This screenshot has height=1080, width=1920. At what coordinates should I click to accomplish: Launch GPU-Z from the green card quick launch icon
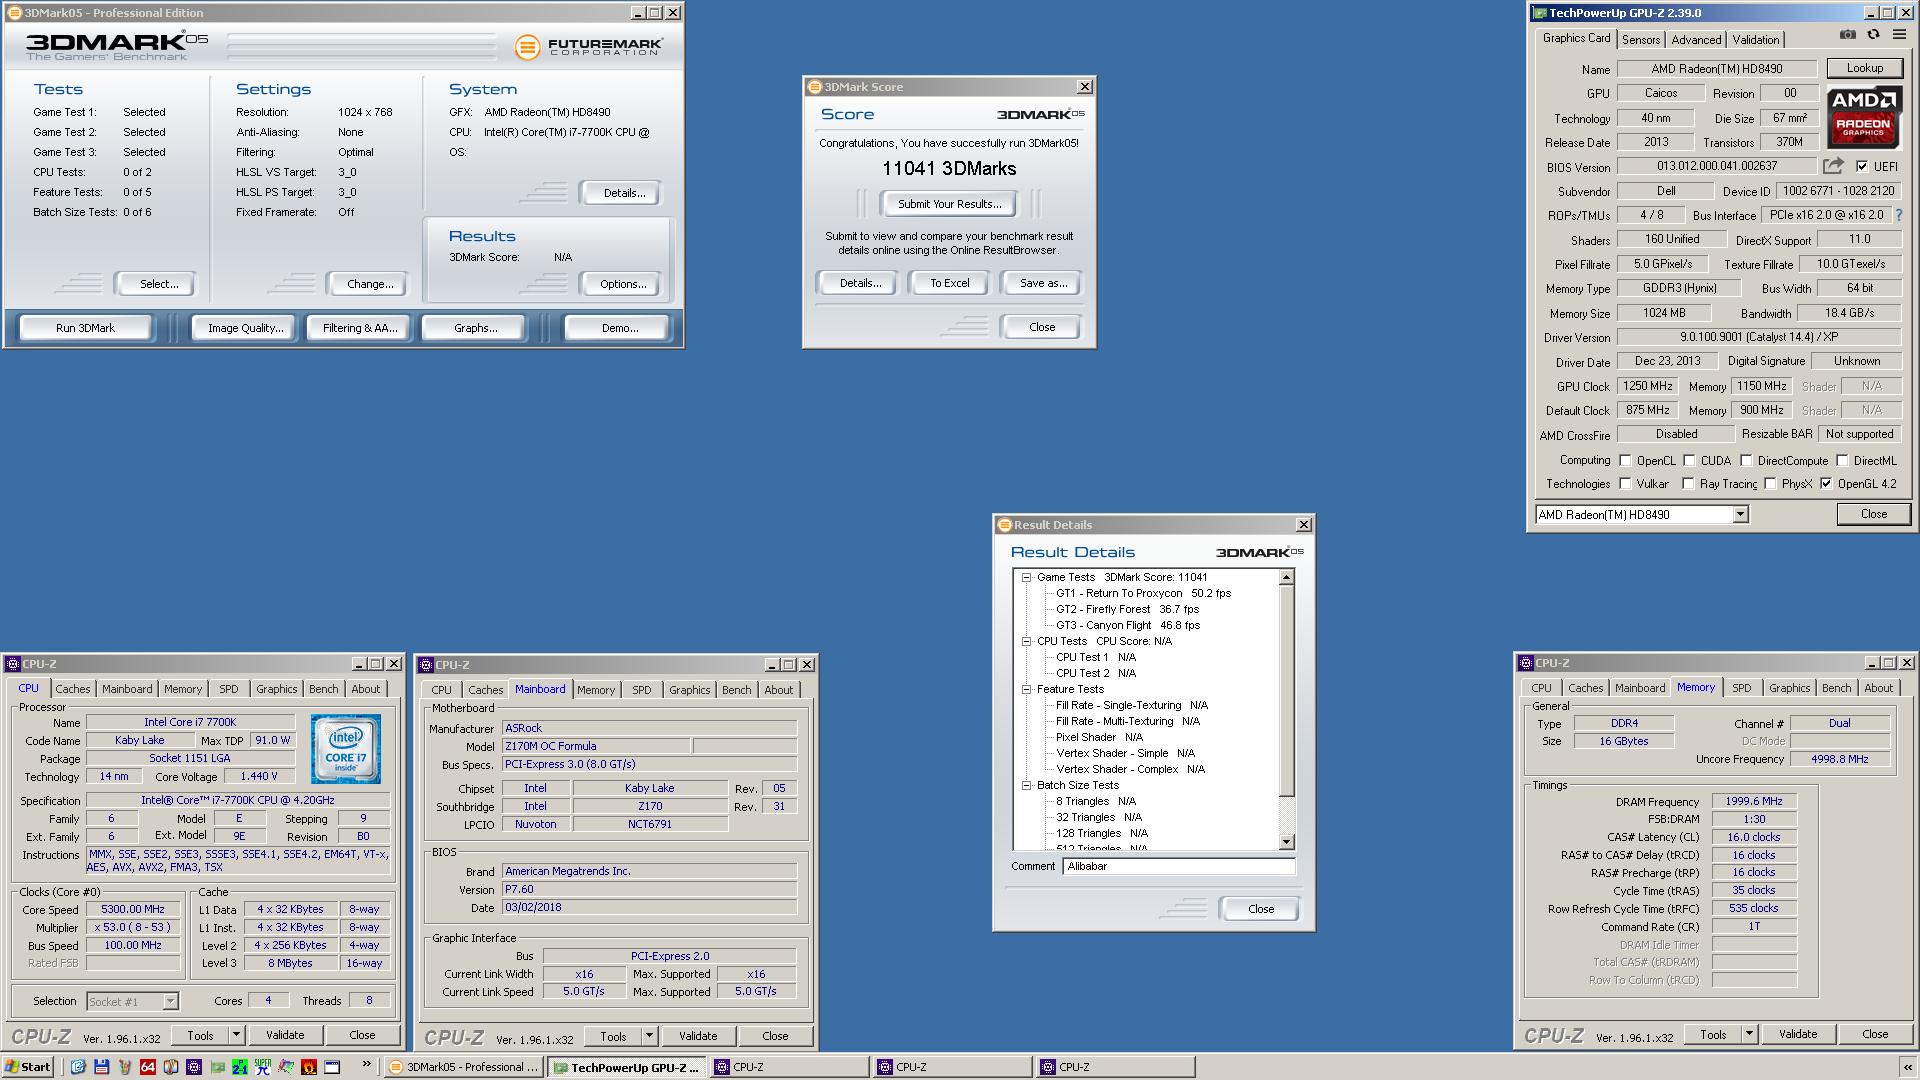217,1067
